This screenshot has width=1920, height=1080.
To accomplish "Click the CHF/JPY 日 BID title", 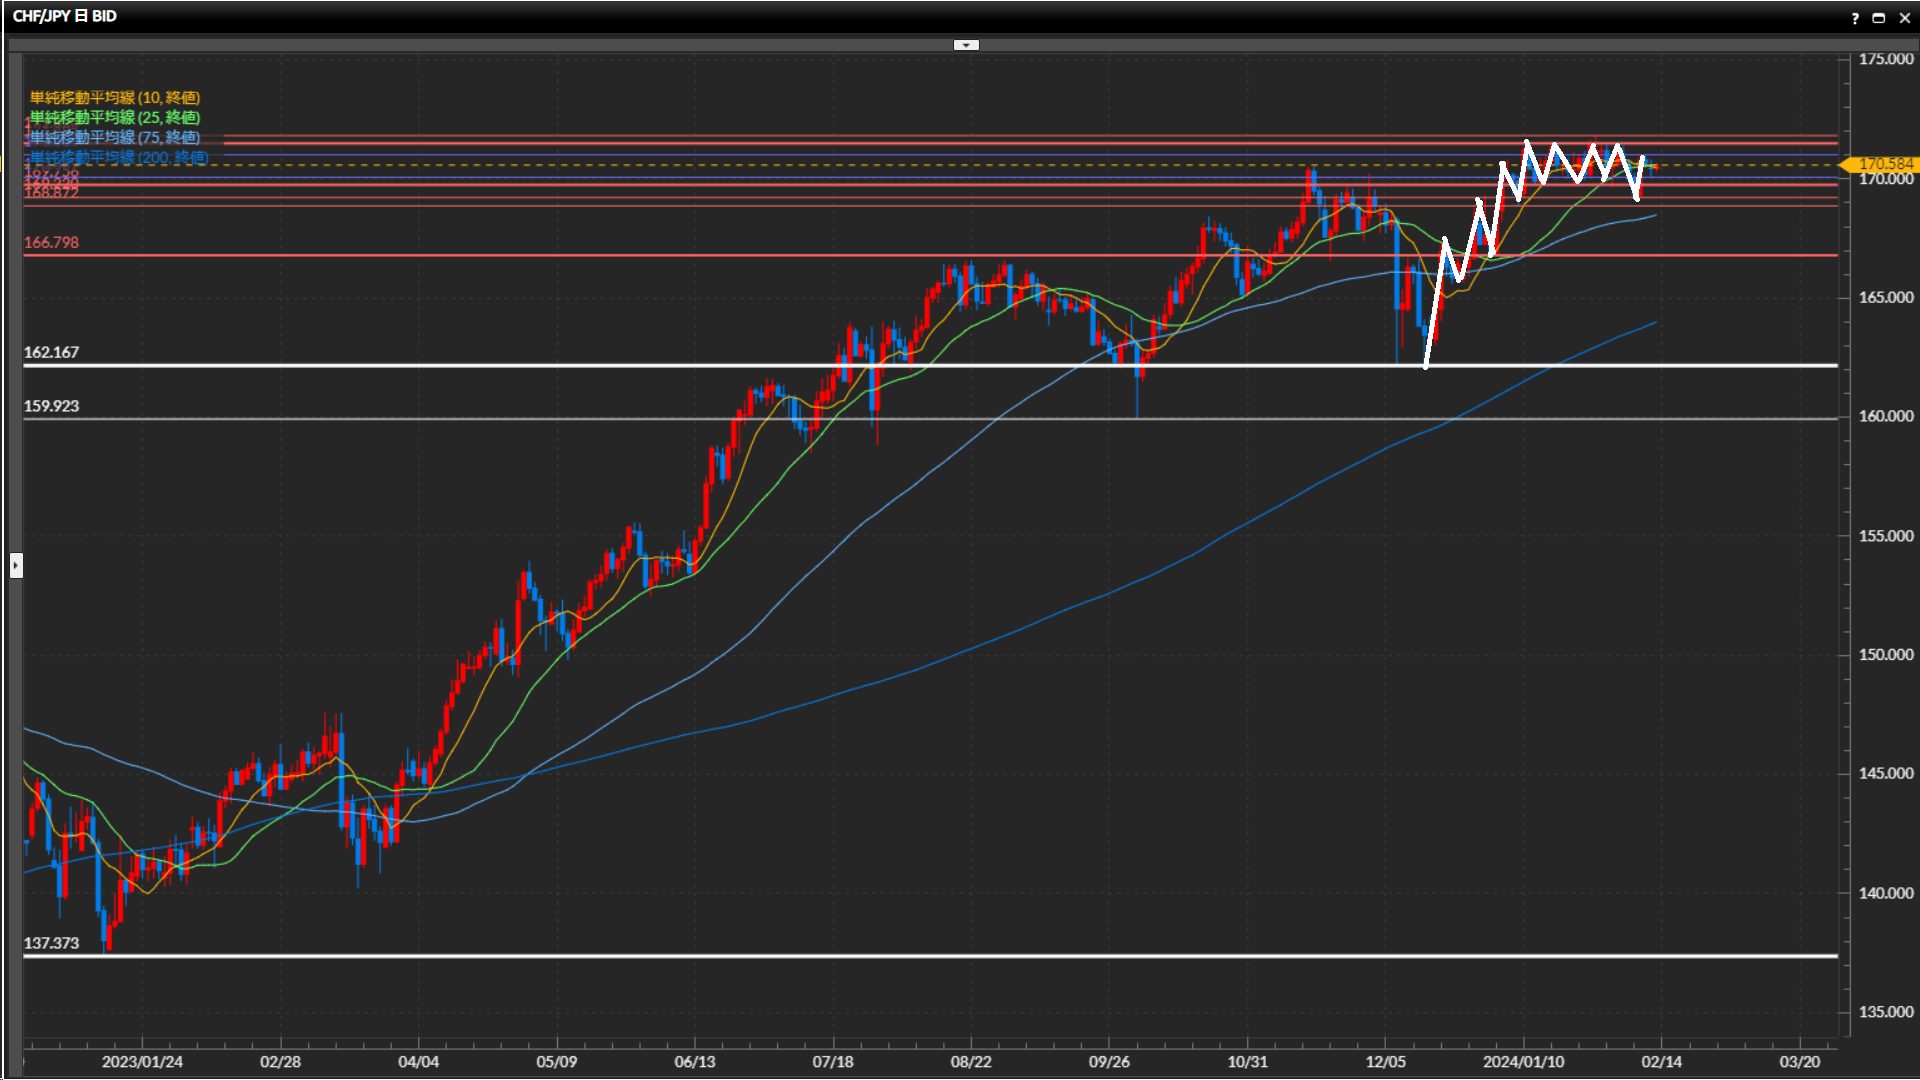I will [65, 17].
